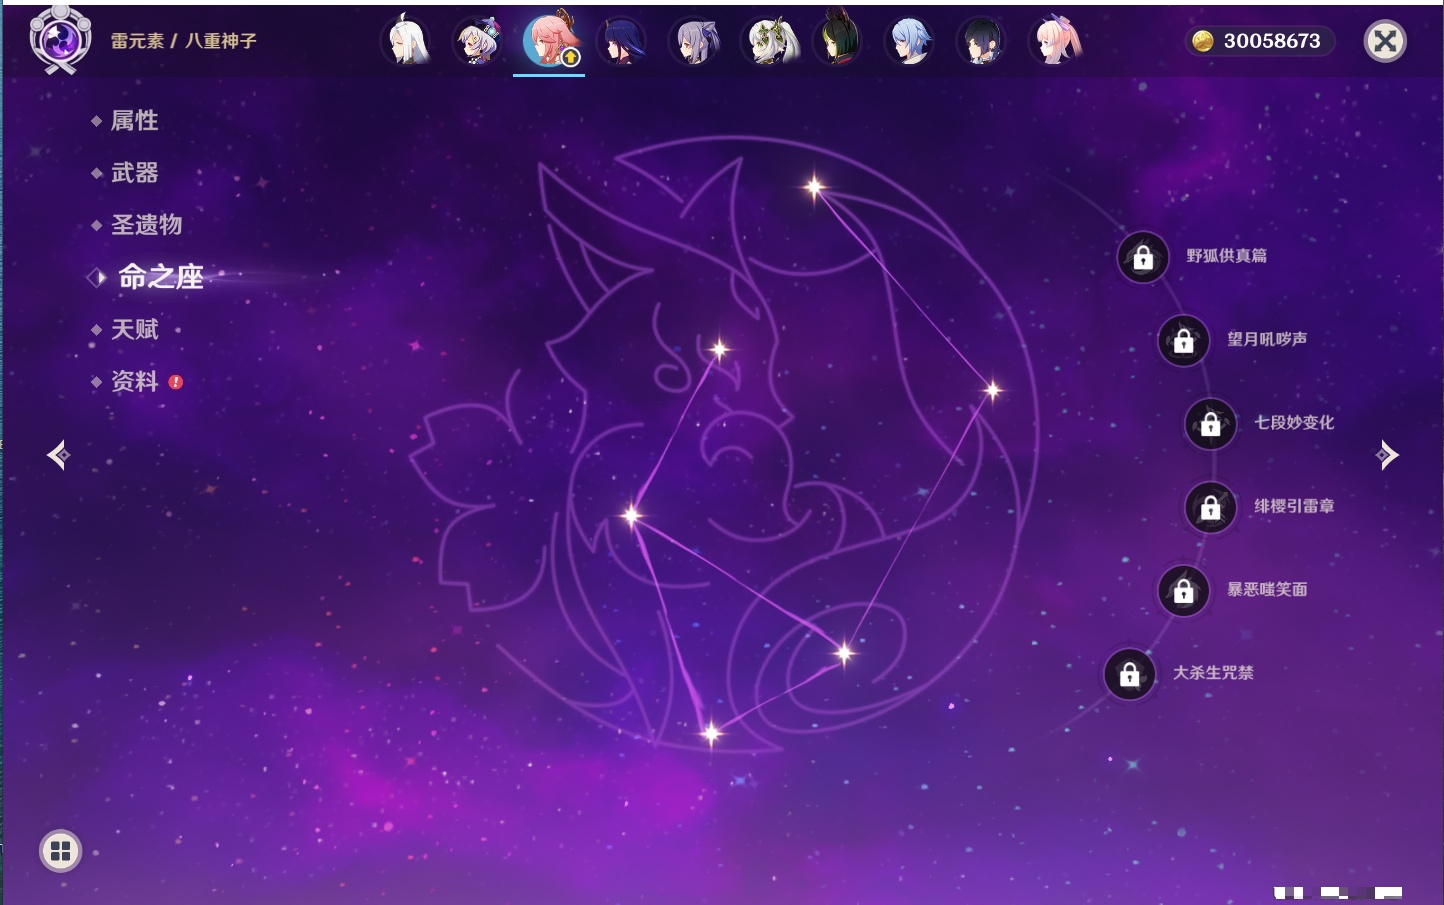Open the 属性 menu entry
The height and width of the screenshot is (905, 1444).
pos(134,121)
